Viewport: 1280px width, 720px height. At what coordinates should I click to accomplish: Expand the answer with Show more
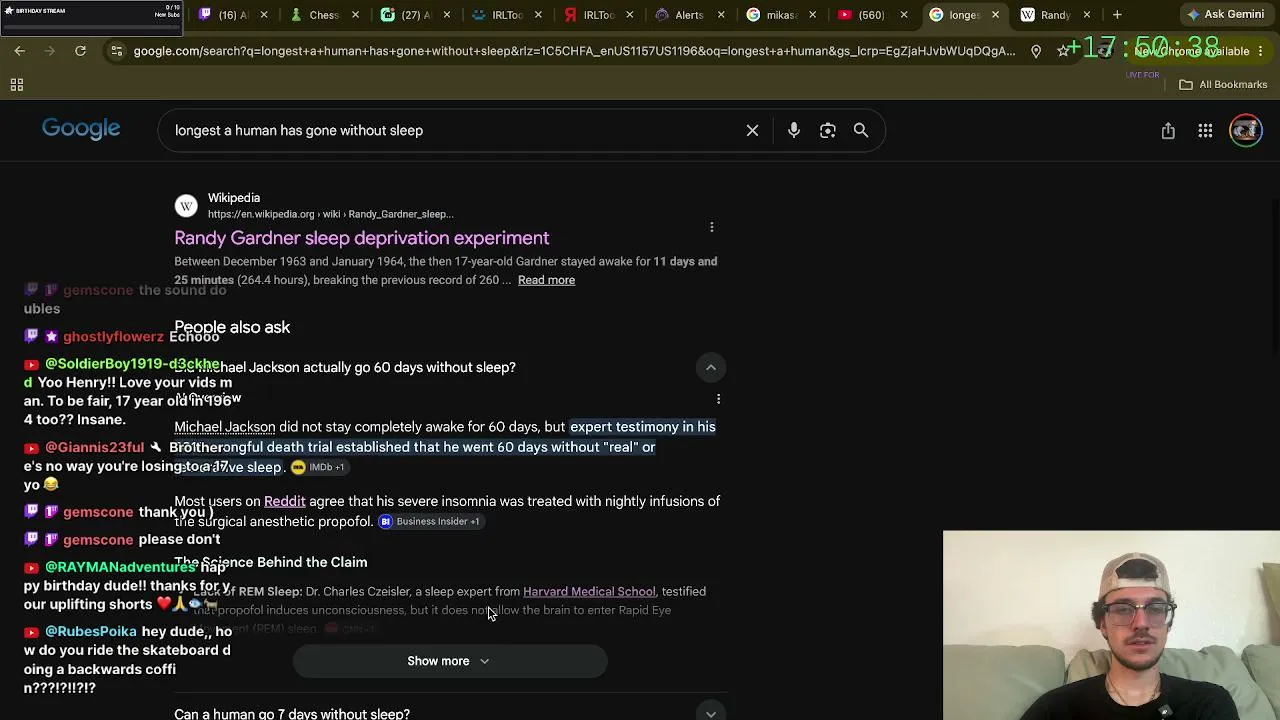(x=449, y=661)
